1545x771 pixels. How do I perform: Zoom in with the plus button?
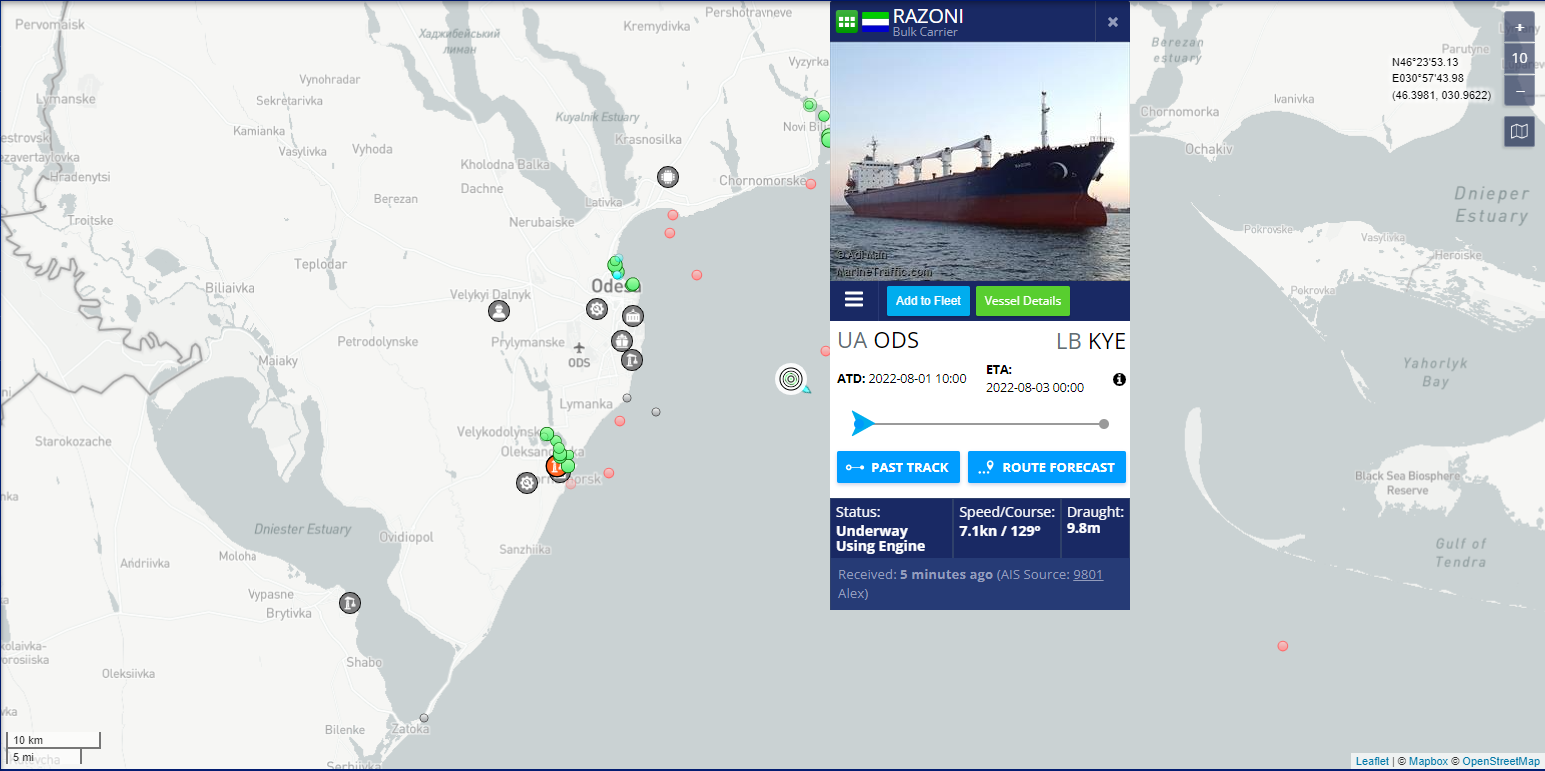[1519, 27]
